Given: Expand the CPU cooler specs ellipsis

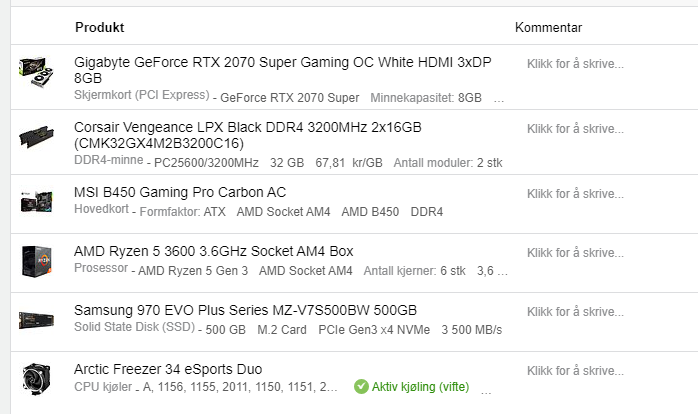Looking at the screenshot, I should pos(486,390).
